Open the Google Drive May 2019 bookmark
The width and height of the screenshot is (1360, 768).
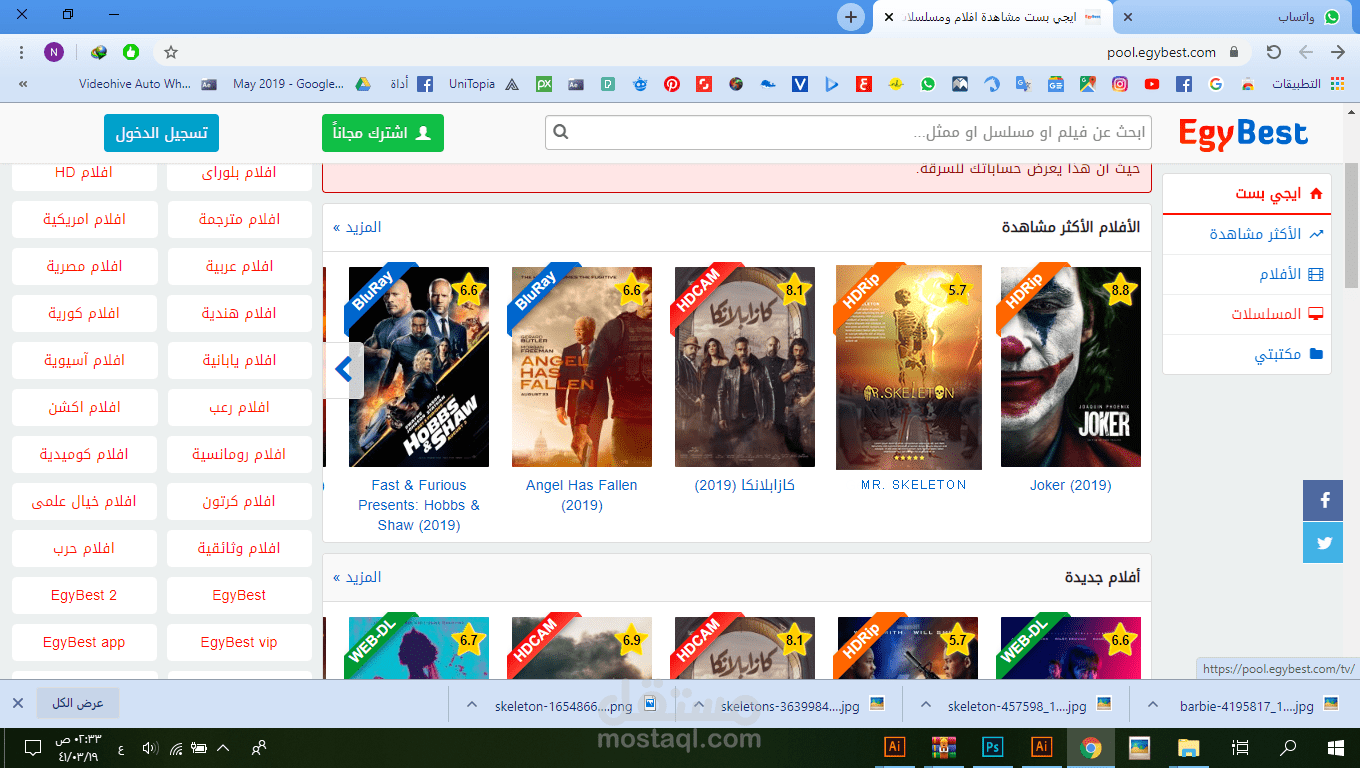302,85
